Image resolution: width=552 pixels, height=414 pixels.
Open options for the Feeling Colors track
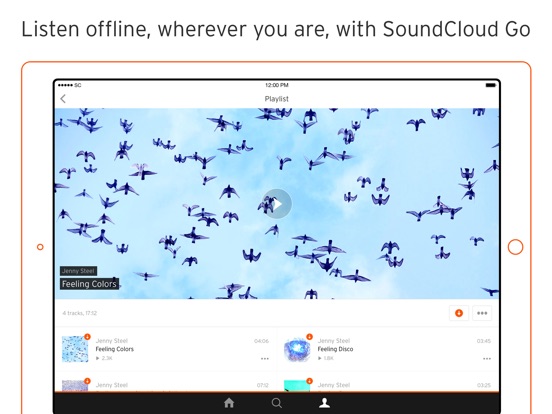[x=265, y=358]
